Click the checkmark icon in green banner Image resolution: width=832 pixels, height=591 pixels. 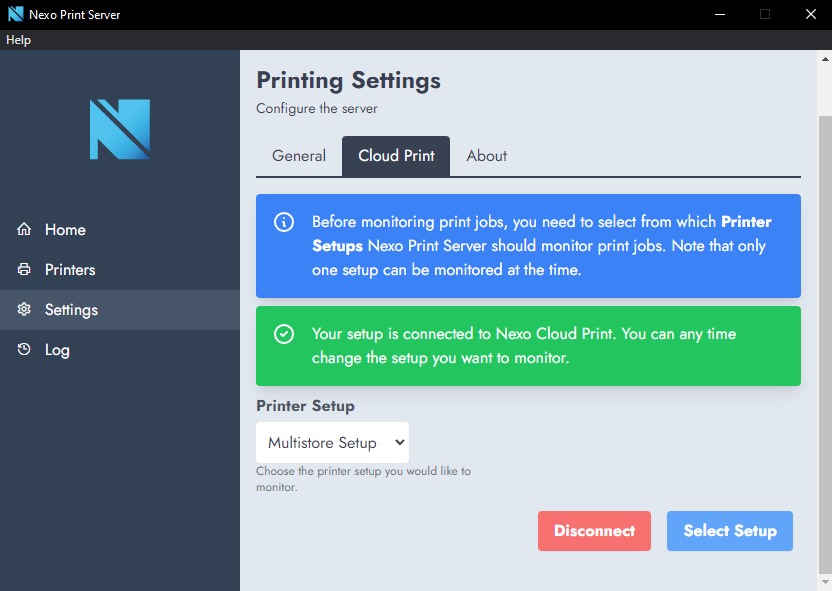point(284,334)
